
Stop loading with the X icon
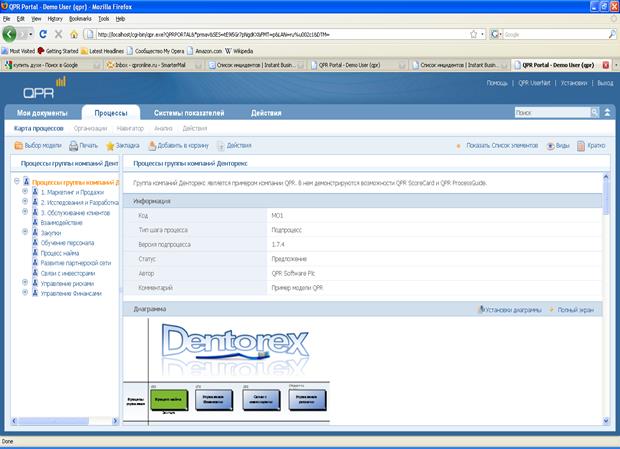[59, 34]
